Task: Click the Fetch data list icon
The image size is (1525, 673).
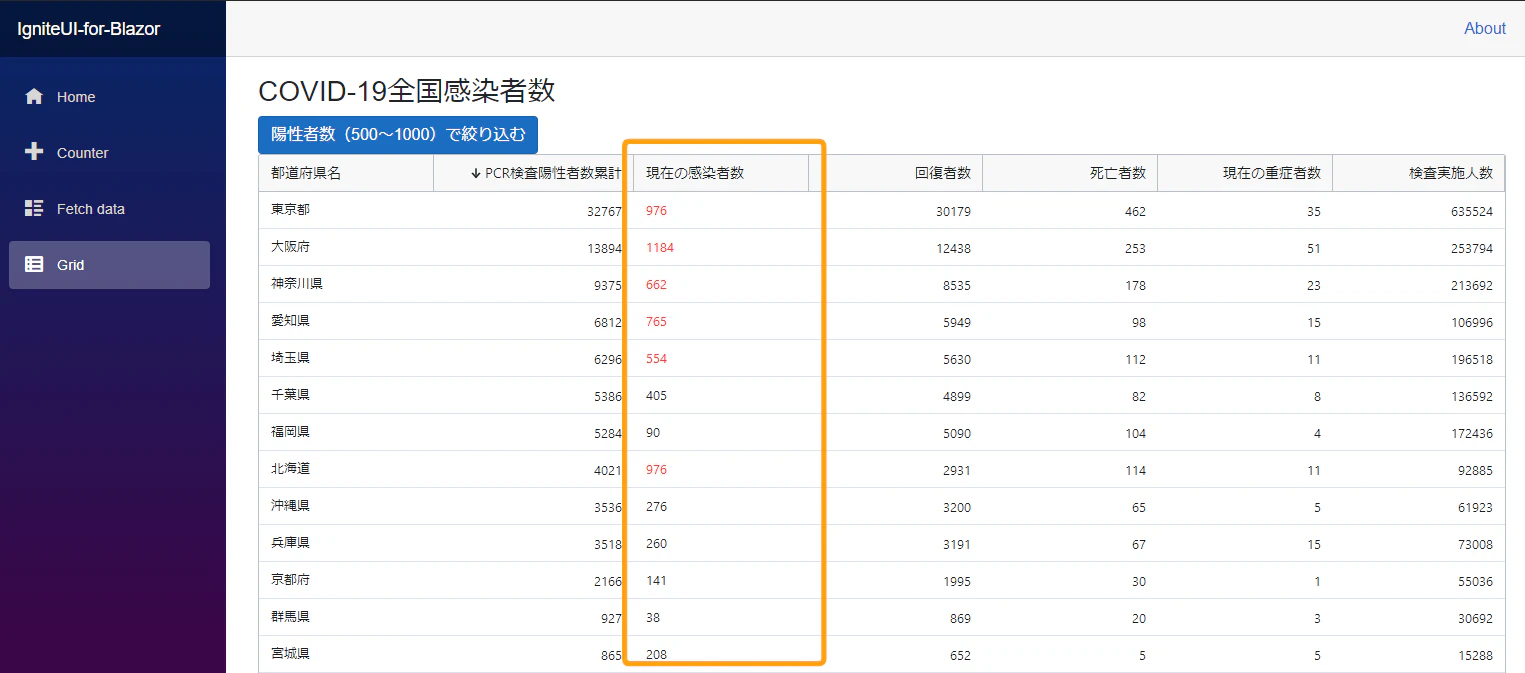Action: (34, 208)
